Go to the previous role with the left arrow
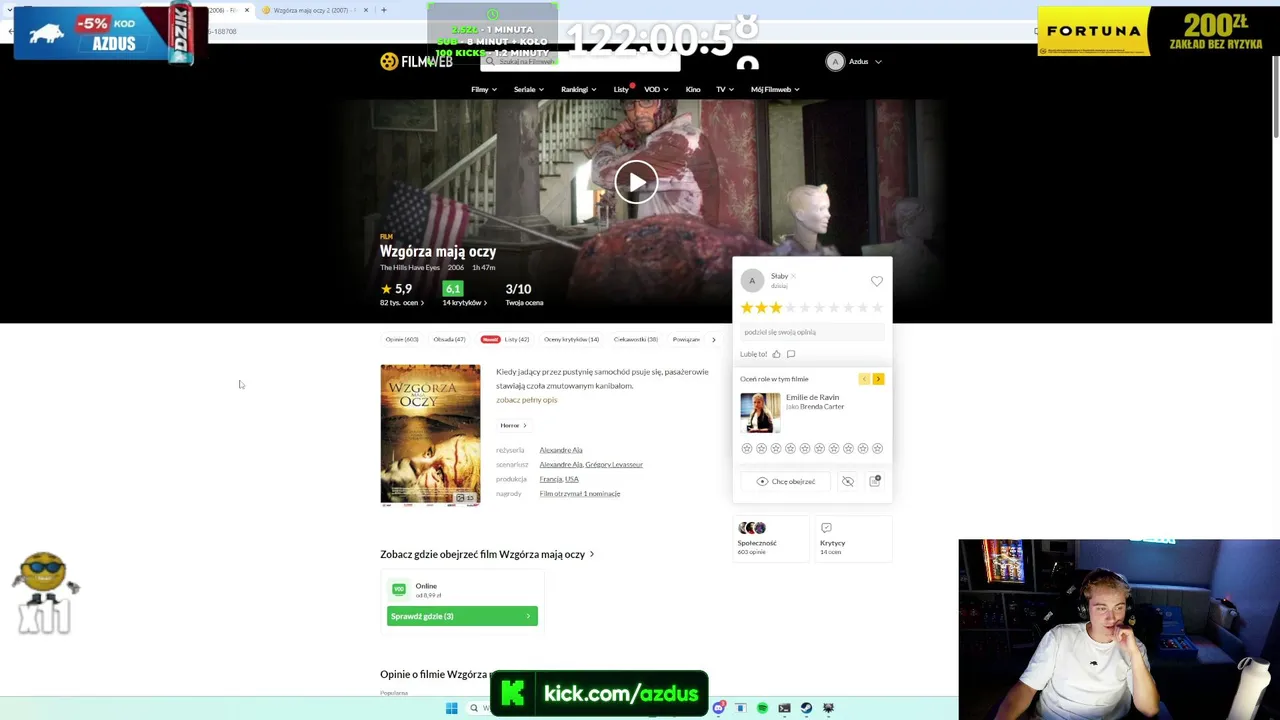Image resolution: width=1280 pixels, height=720 pixels. tap(864, 379)
